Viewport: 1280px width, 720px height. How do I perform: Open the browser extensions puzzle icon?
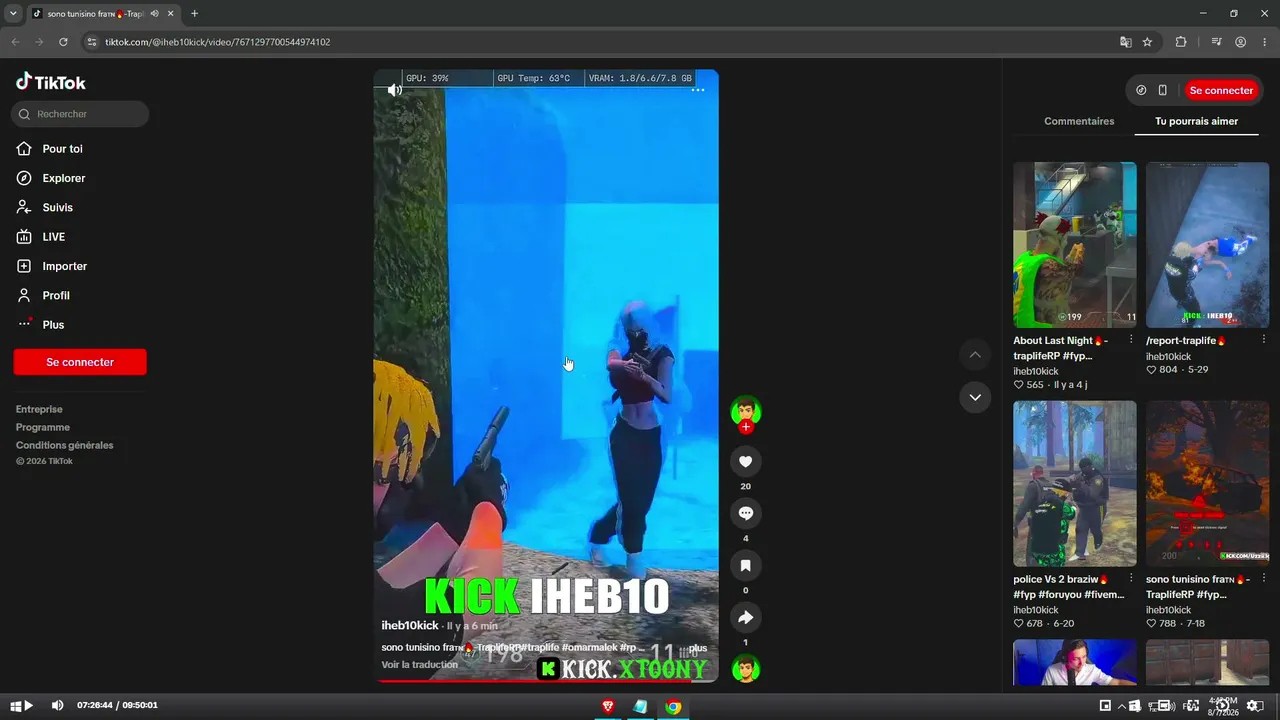tap(1181, 42)
